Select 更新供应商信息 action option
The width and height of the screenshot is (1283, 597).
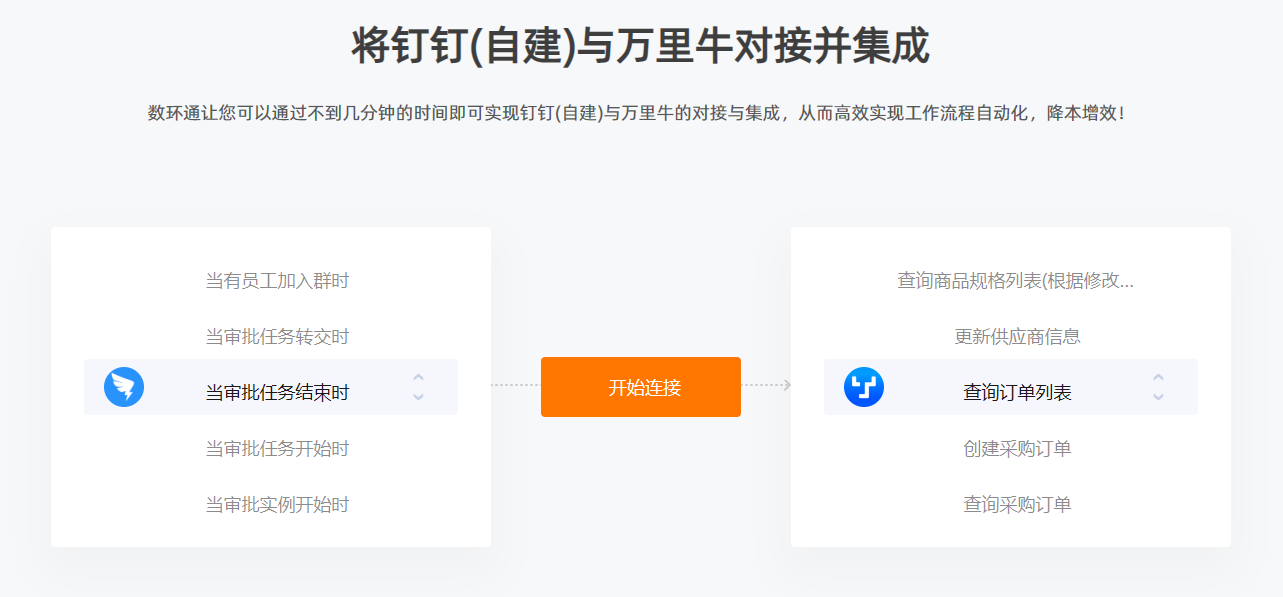point(1017,337)
